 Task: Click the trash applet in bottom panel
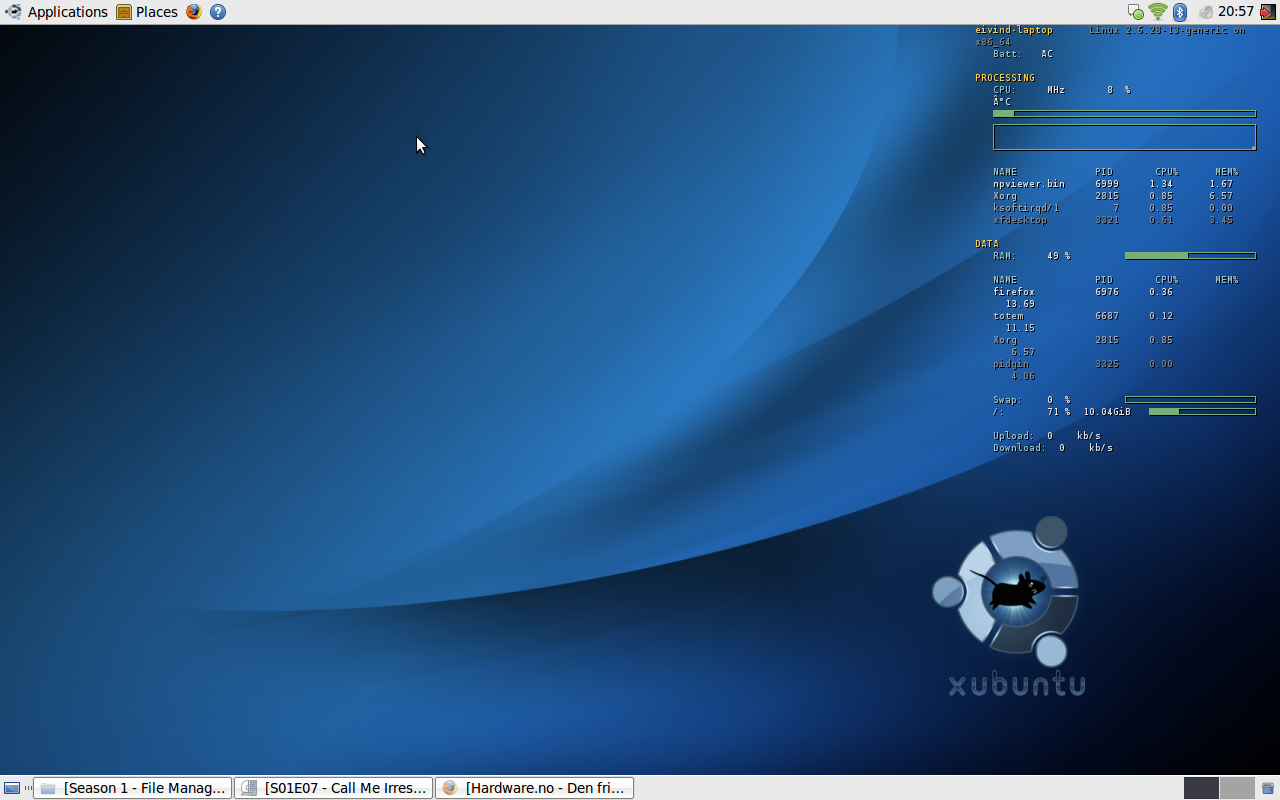click(1268, 788)
